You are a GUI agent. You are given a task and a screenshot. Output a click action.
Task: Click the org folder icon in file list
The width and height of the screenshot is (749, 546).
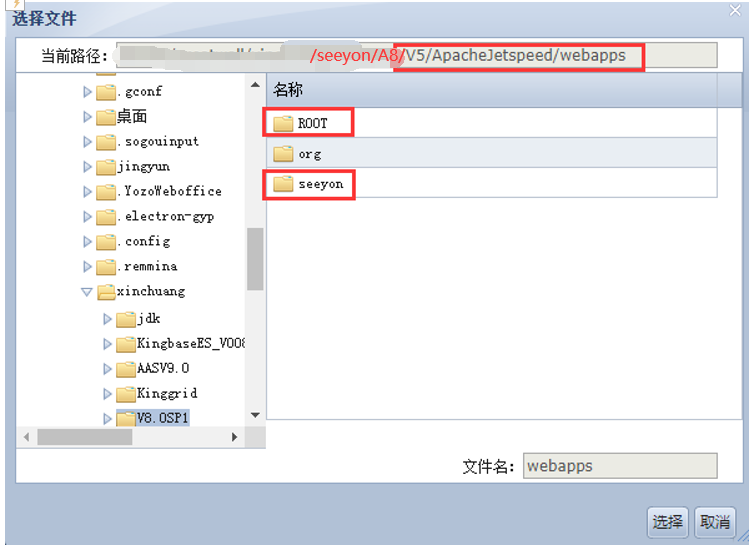click(x=283, y=153)
